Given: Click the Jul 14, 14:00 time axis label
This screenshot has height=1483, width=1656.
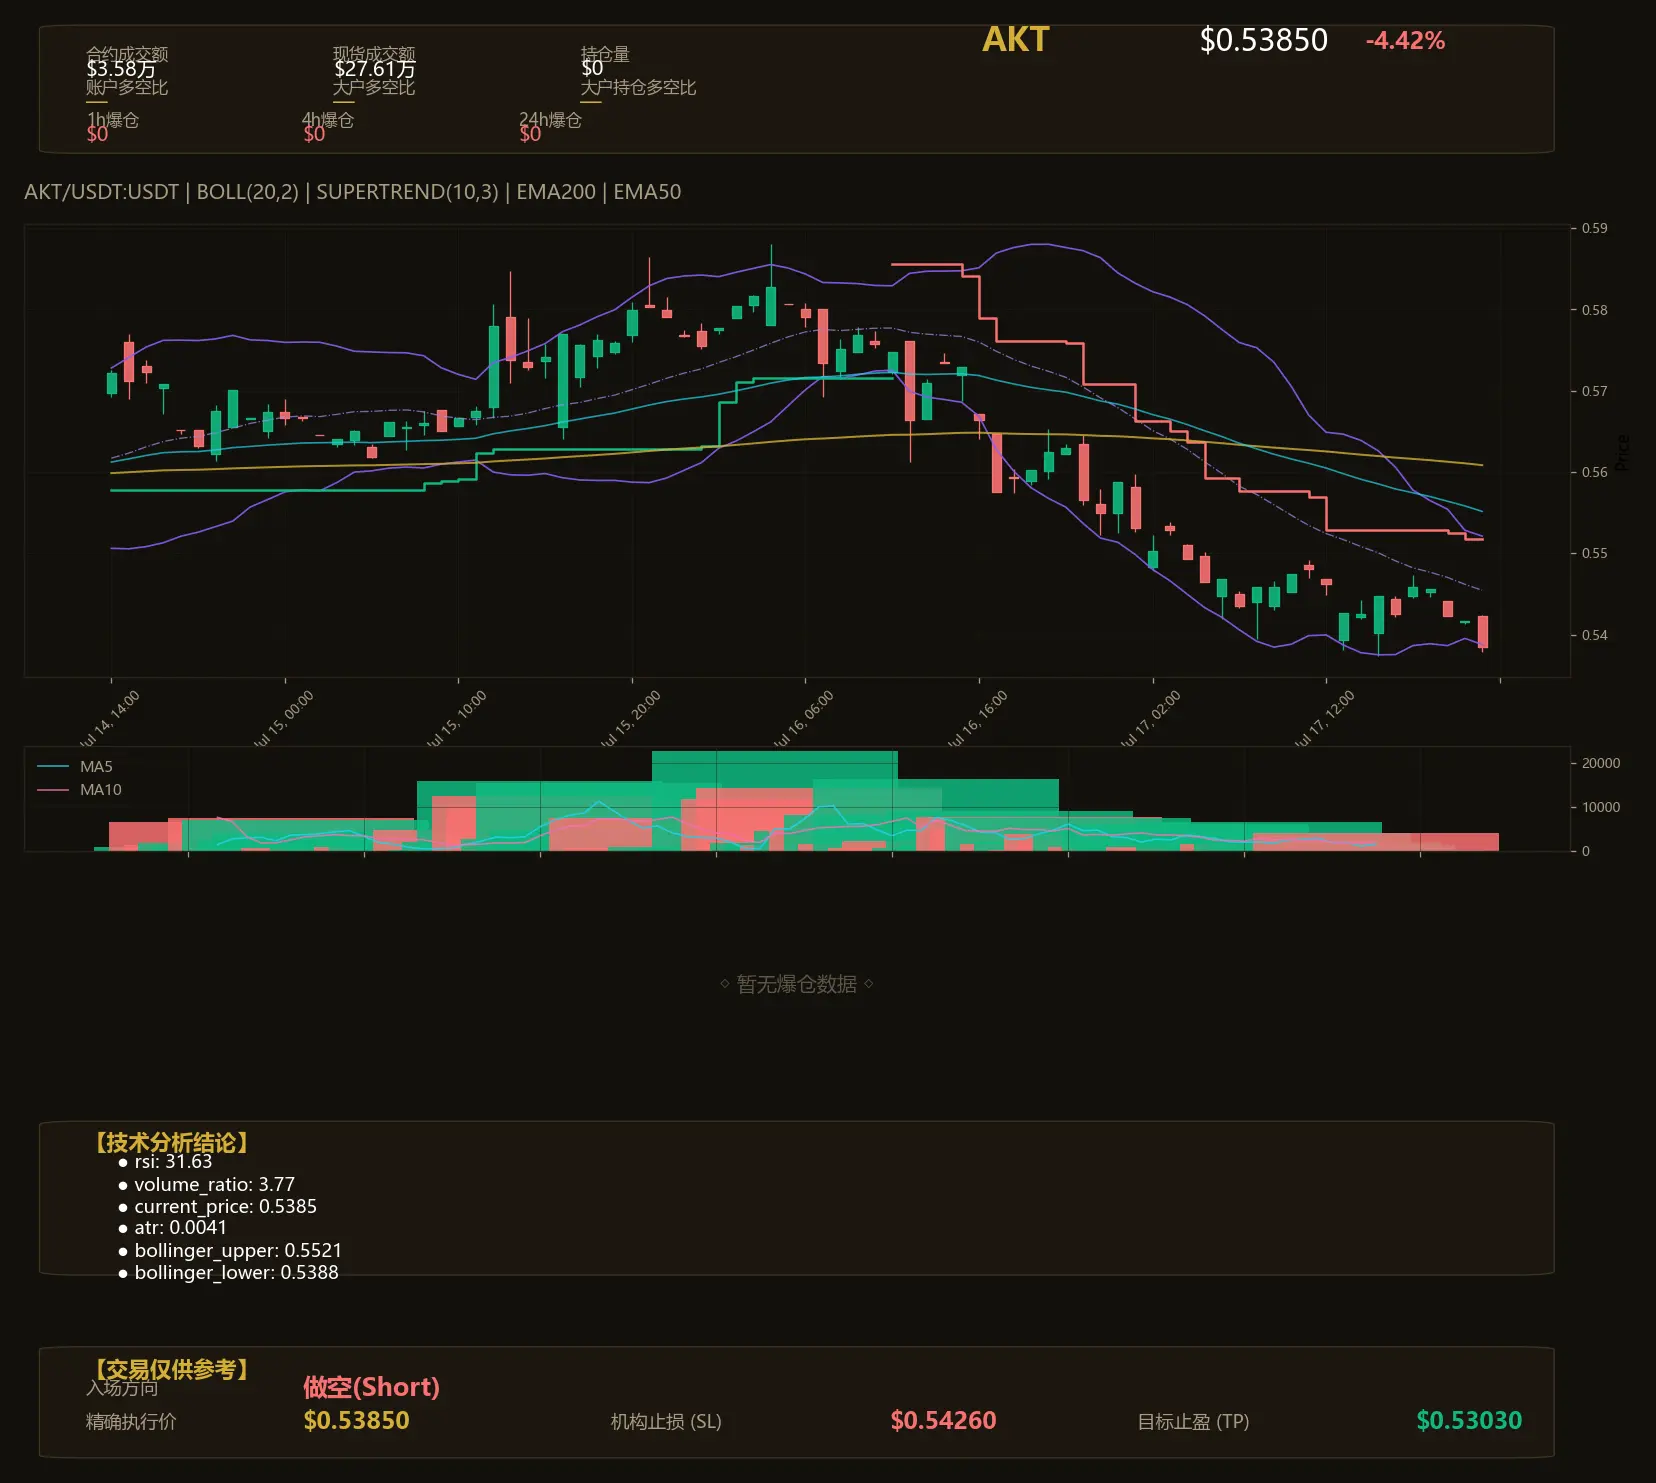Looking at the screenshot, I should [x=110, y=720].
